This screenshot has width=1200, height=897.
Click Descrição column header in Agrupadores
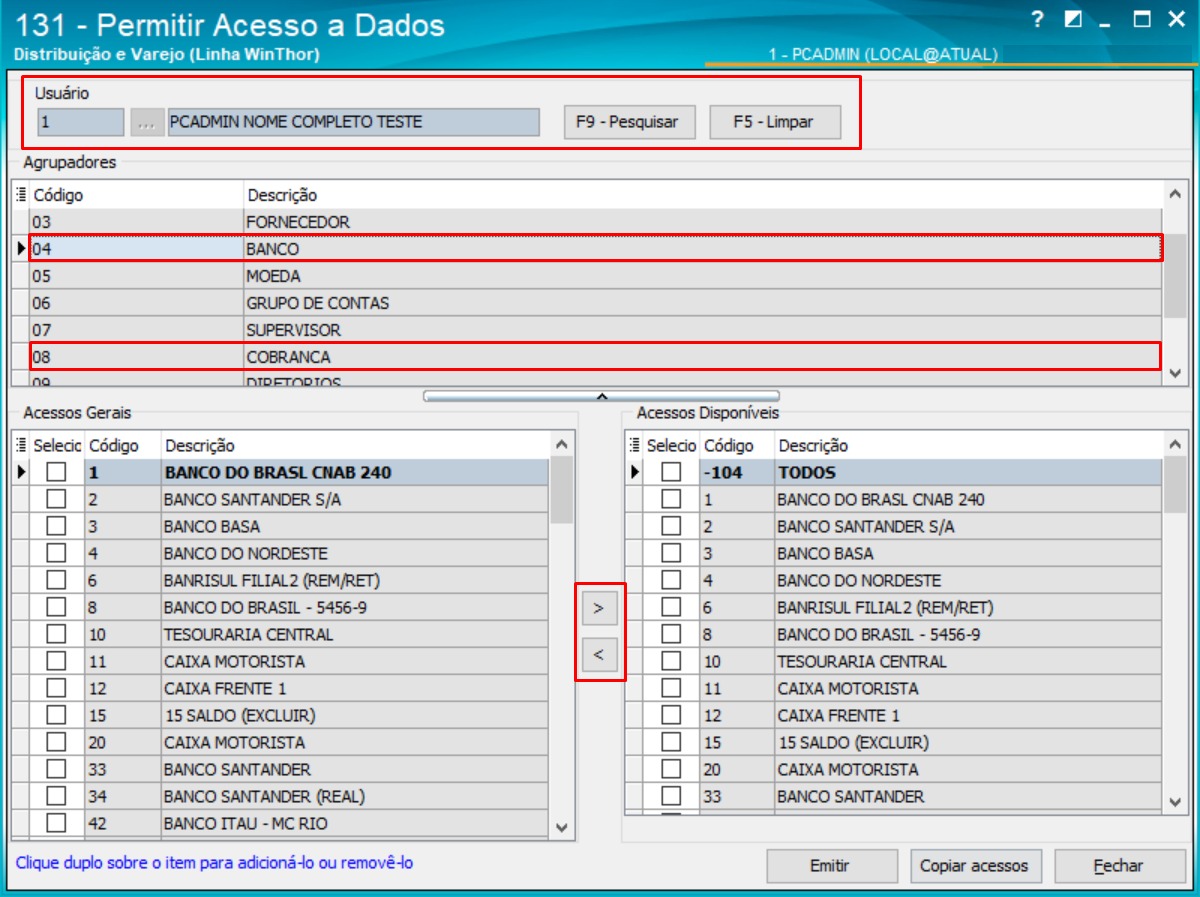[x=702, y=195]
